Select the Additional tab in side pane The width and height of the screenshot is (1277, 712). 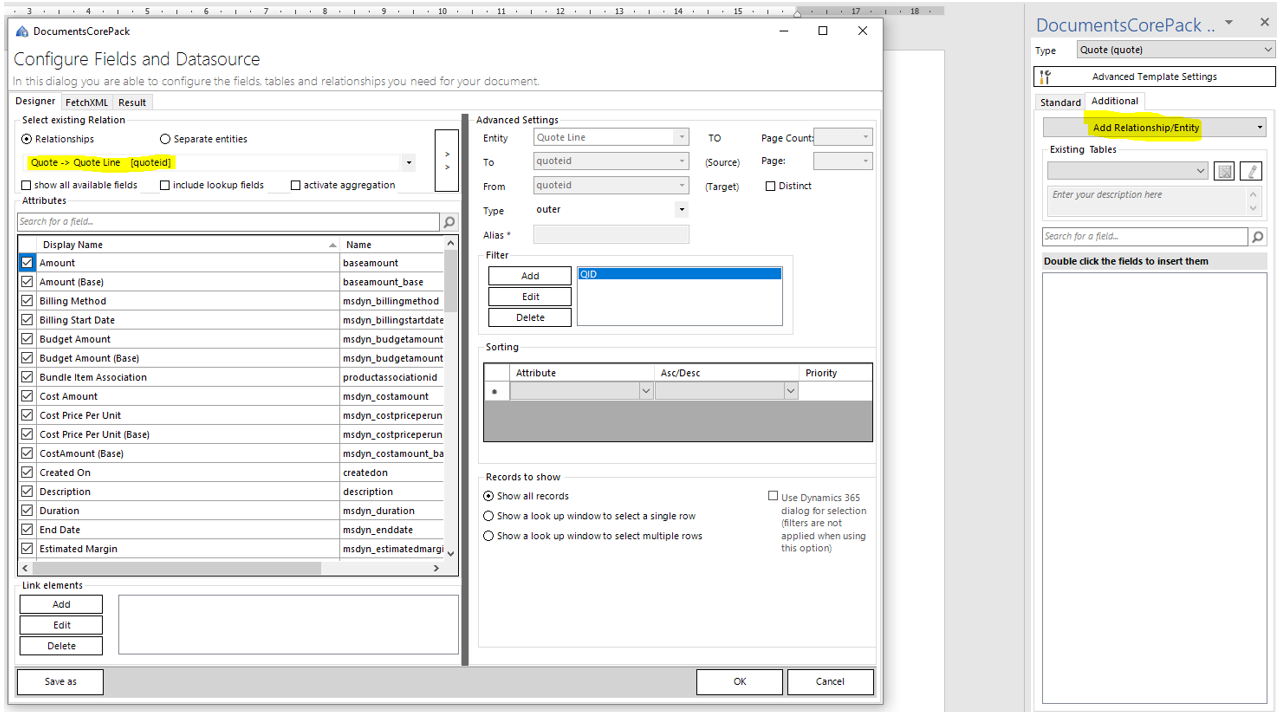[x=1115, y=101]
